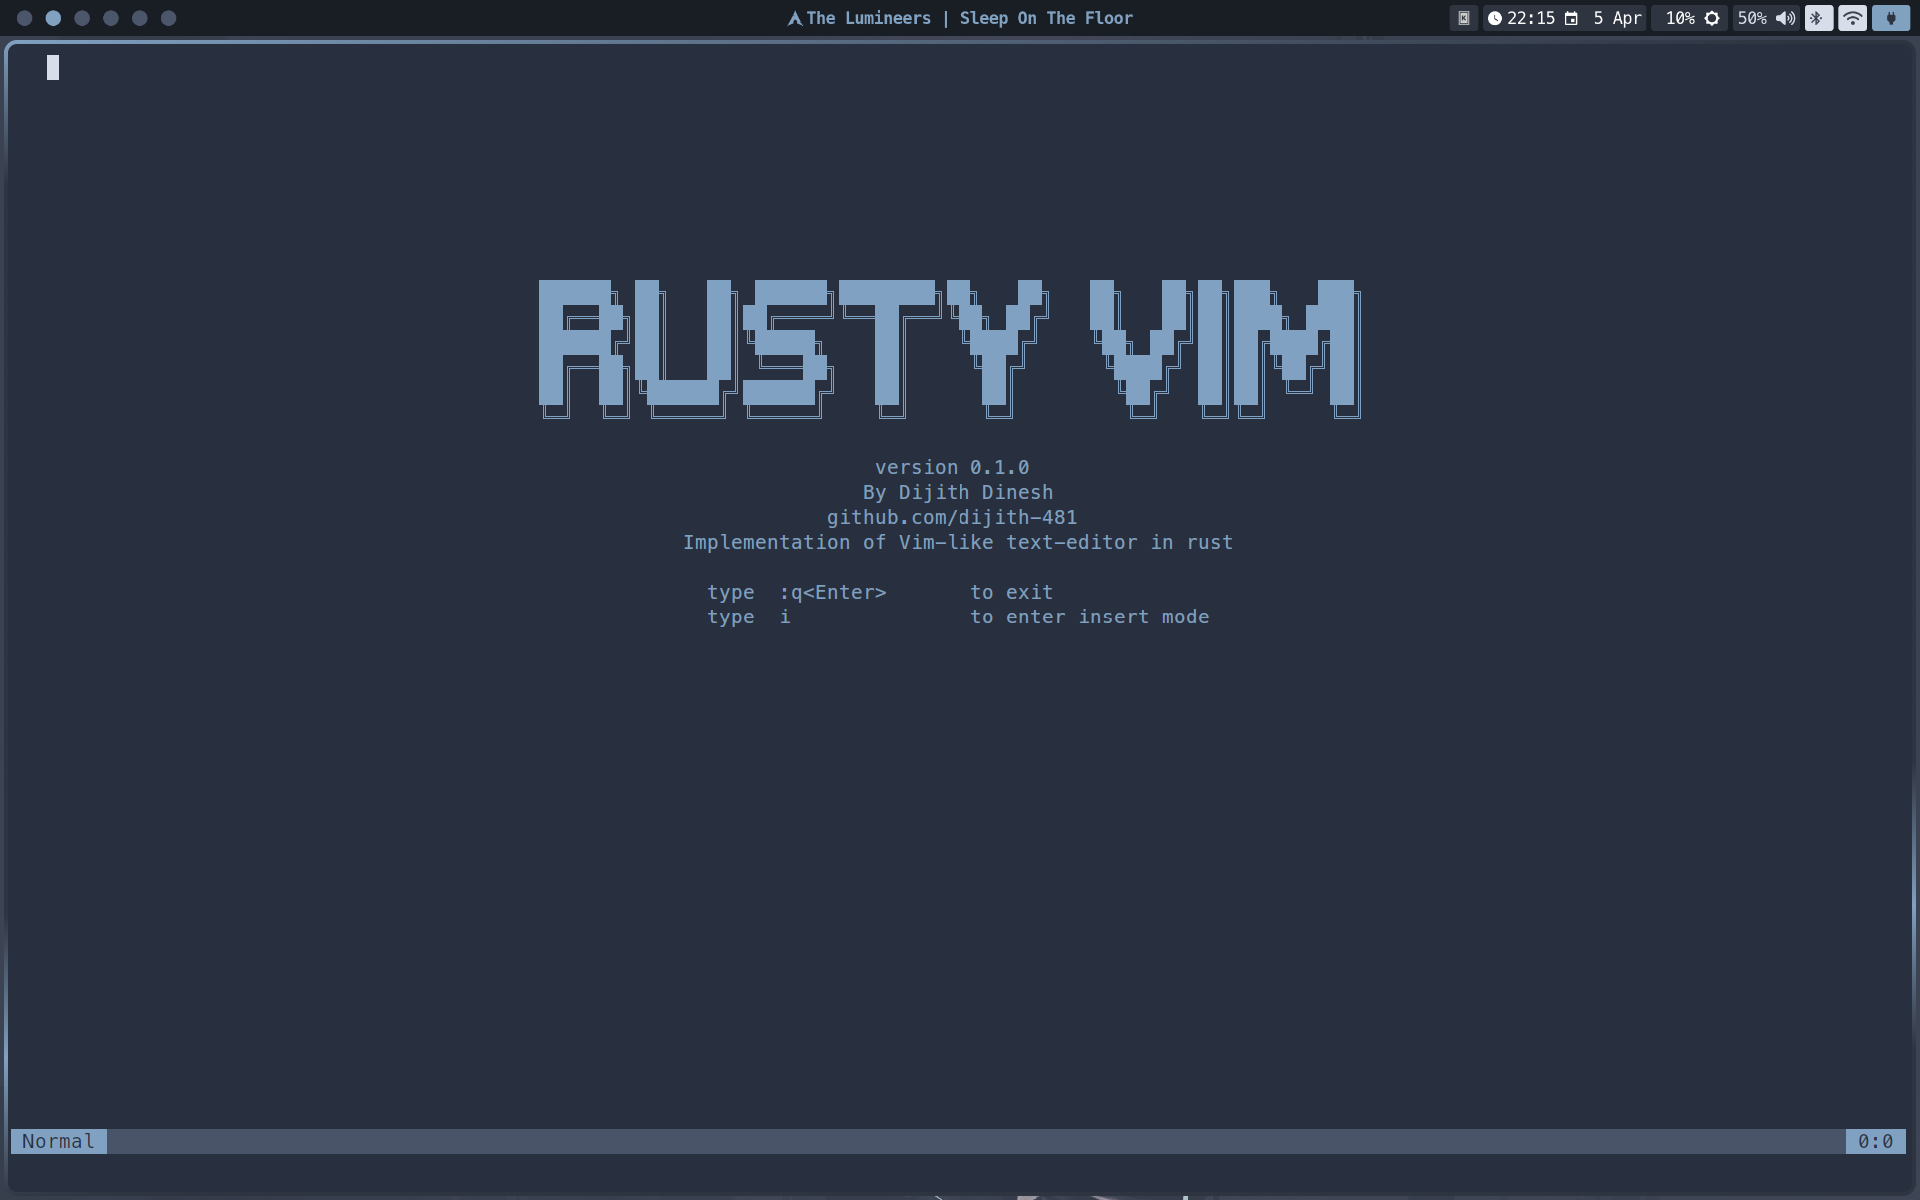Click the clock icon beside 22:15
Screen dimensions: 1920x1200
click(x=1494, y=18)
